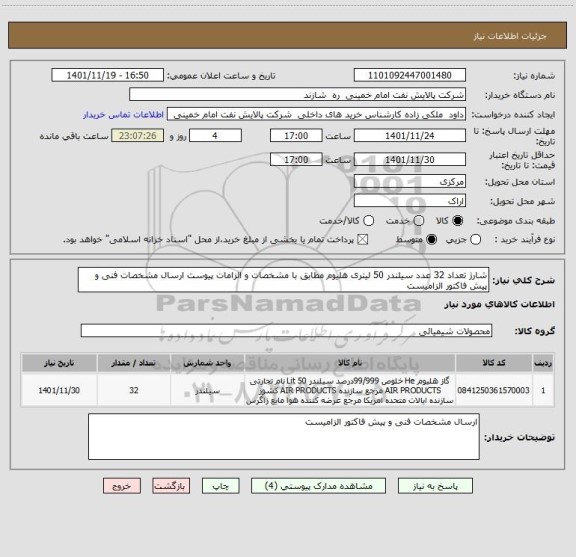Click the توضیحات خریدار text area
The height and width of the screenshot is (557, 576).
[x=284, y=436]
